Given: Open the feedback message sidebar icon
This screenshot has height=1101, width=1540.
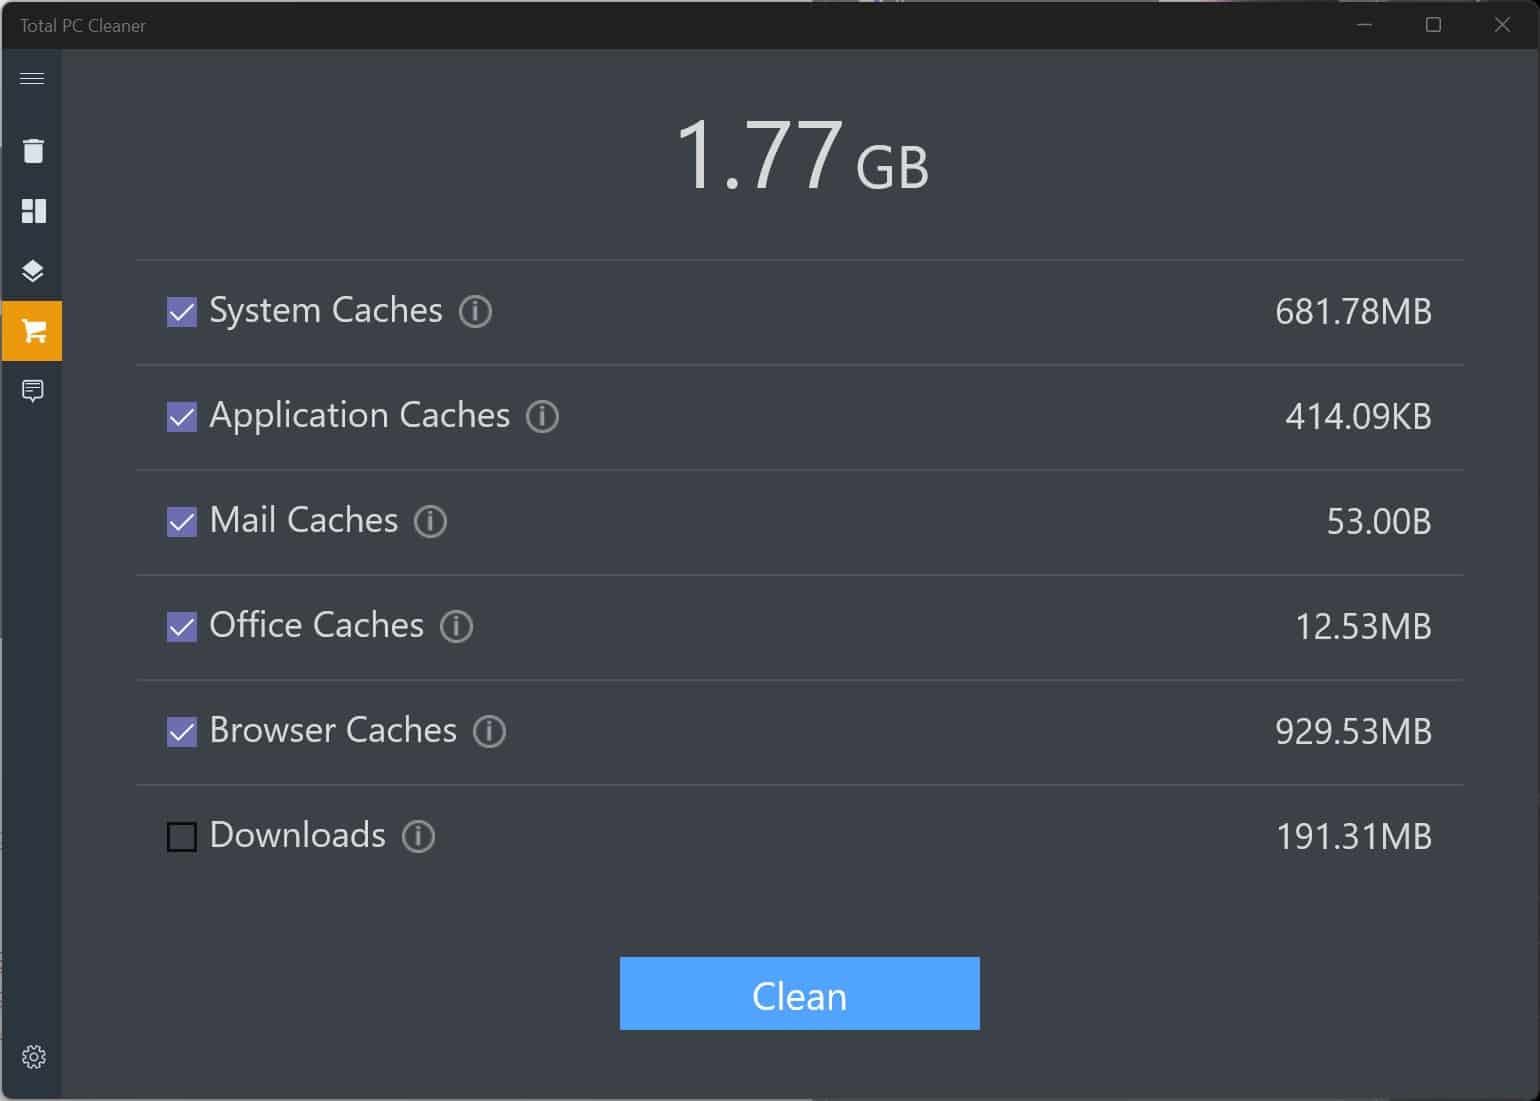Looking at the screenshot, I should point(33,391).
